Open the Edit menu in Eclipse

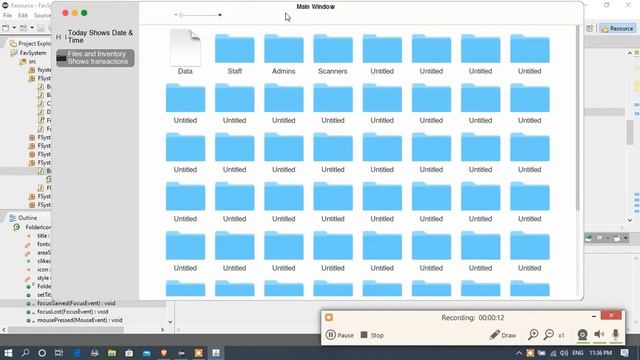[x=23, y=16]
